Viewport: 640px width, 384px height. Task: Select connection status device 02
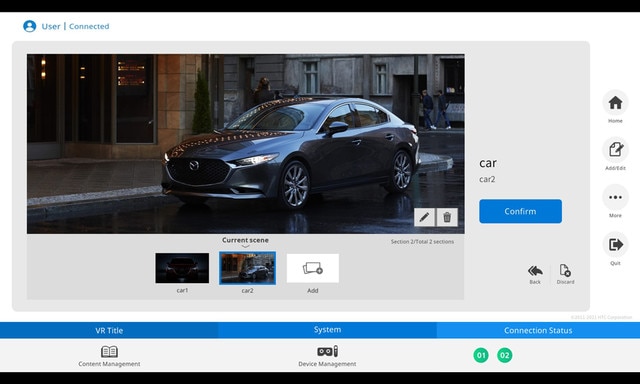tap(504, 355)
